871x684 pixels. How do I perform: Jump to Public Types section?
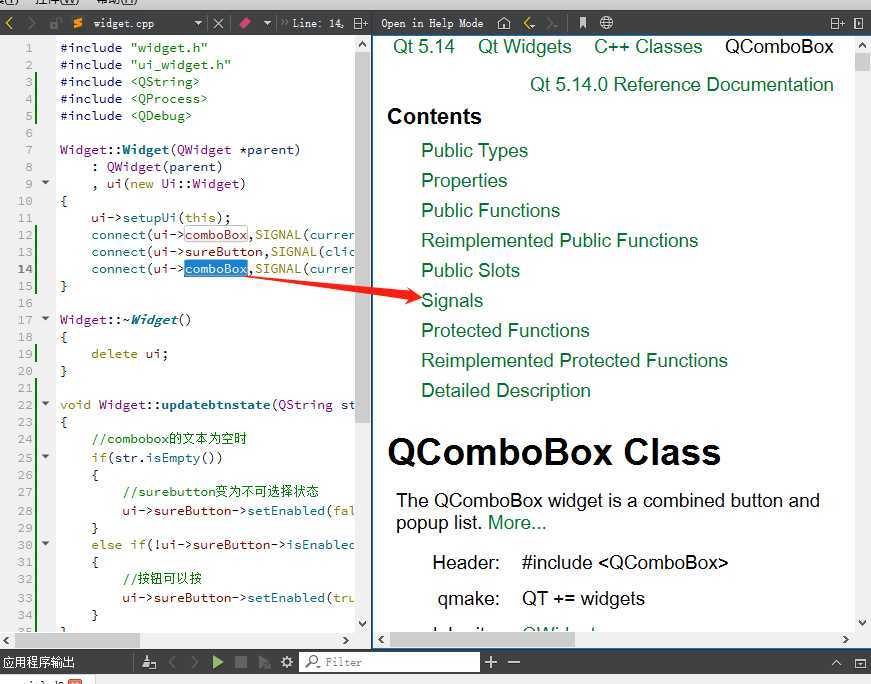(x=474, y=151)
